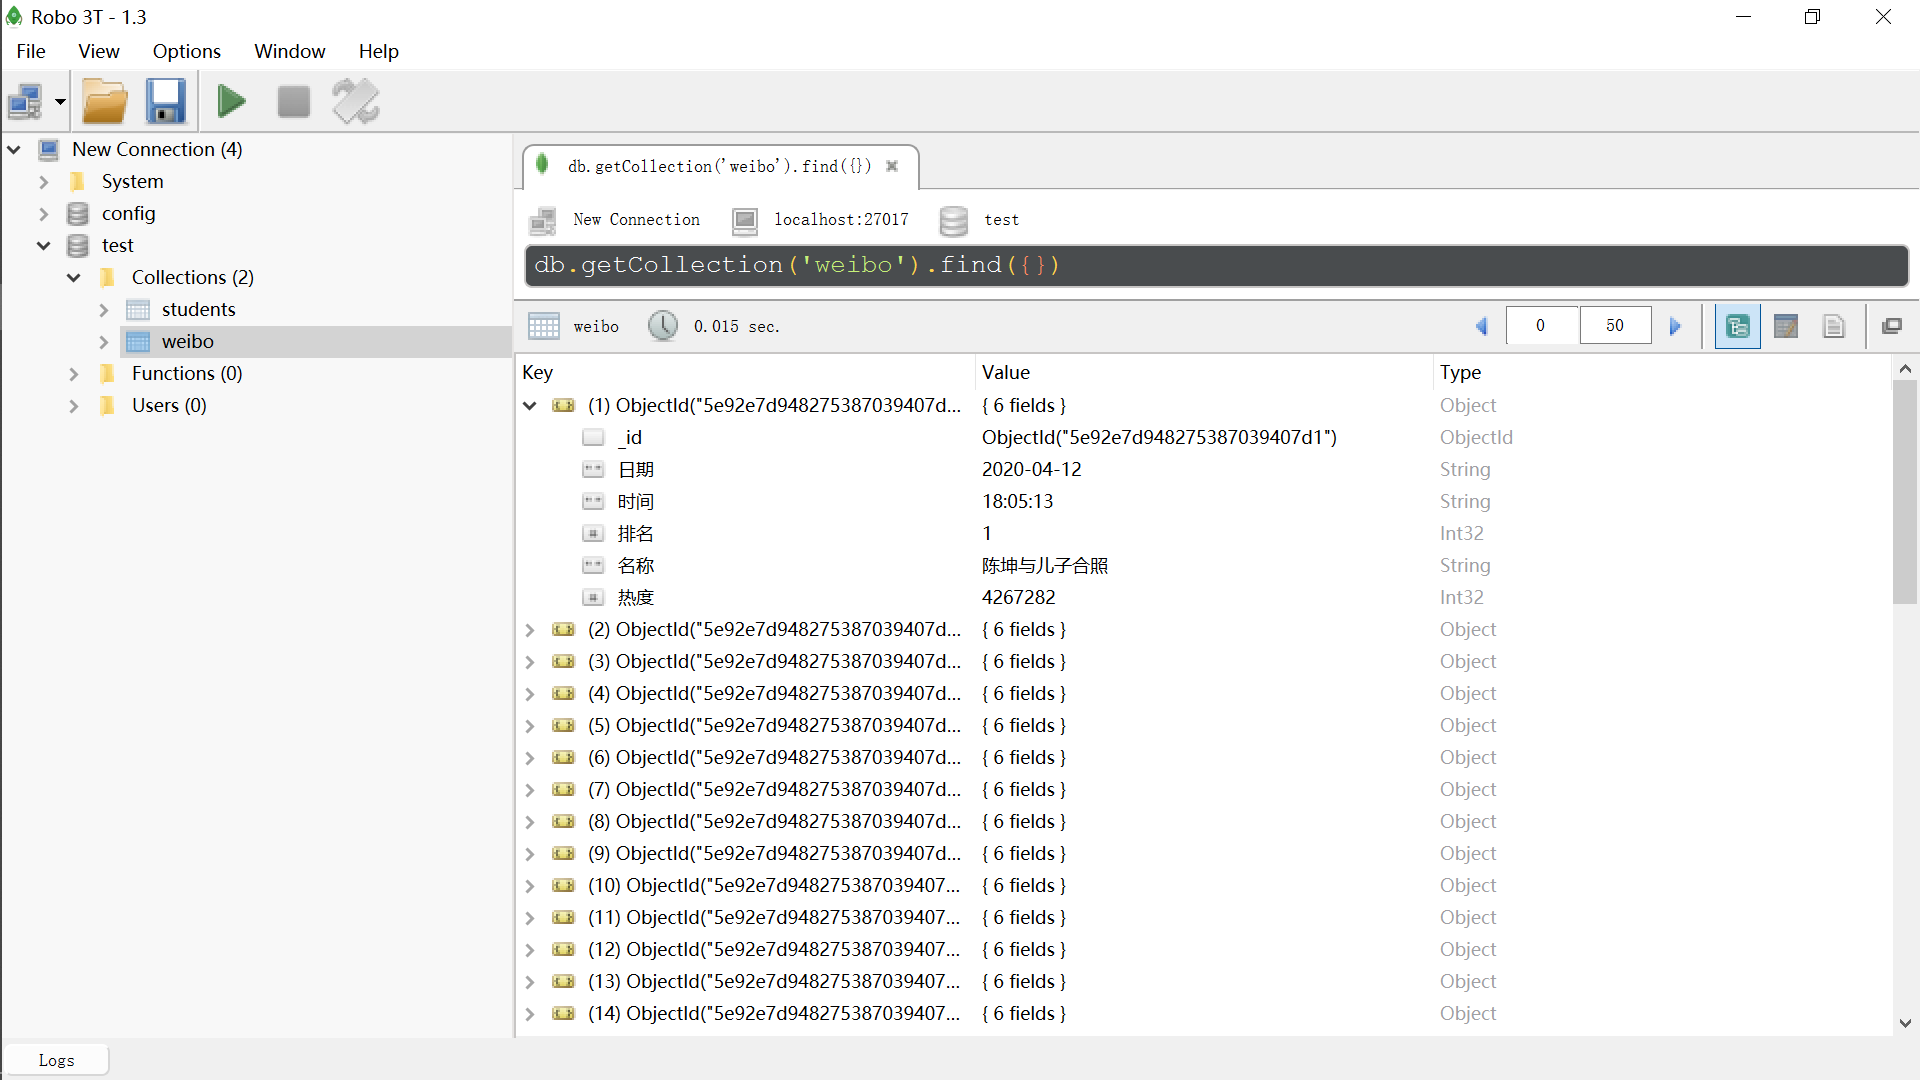Collapse the Collections (2) folder
Viewport: 1920px width, 1080px height.
(74, 278)
